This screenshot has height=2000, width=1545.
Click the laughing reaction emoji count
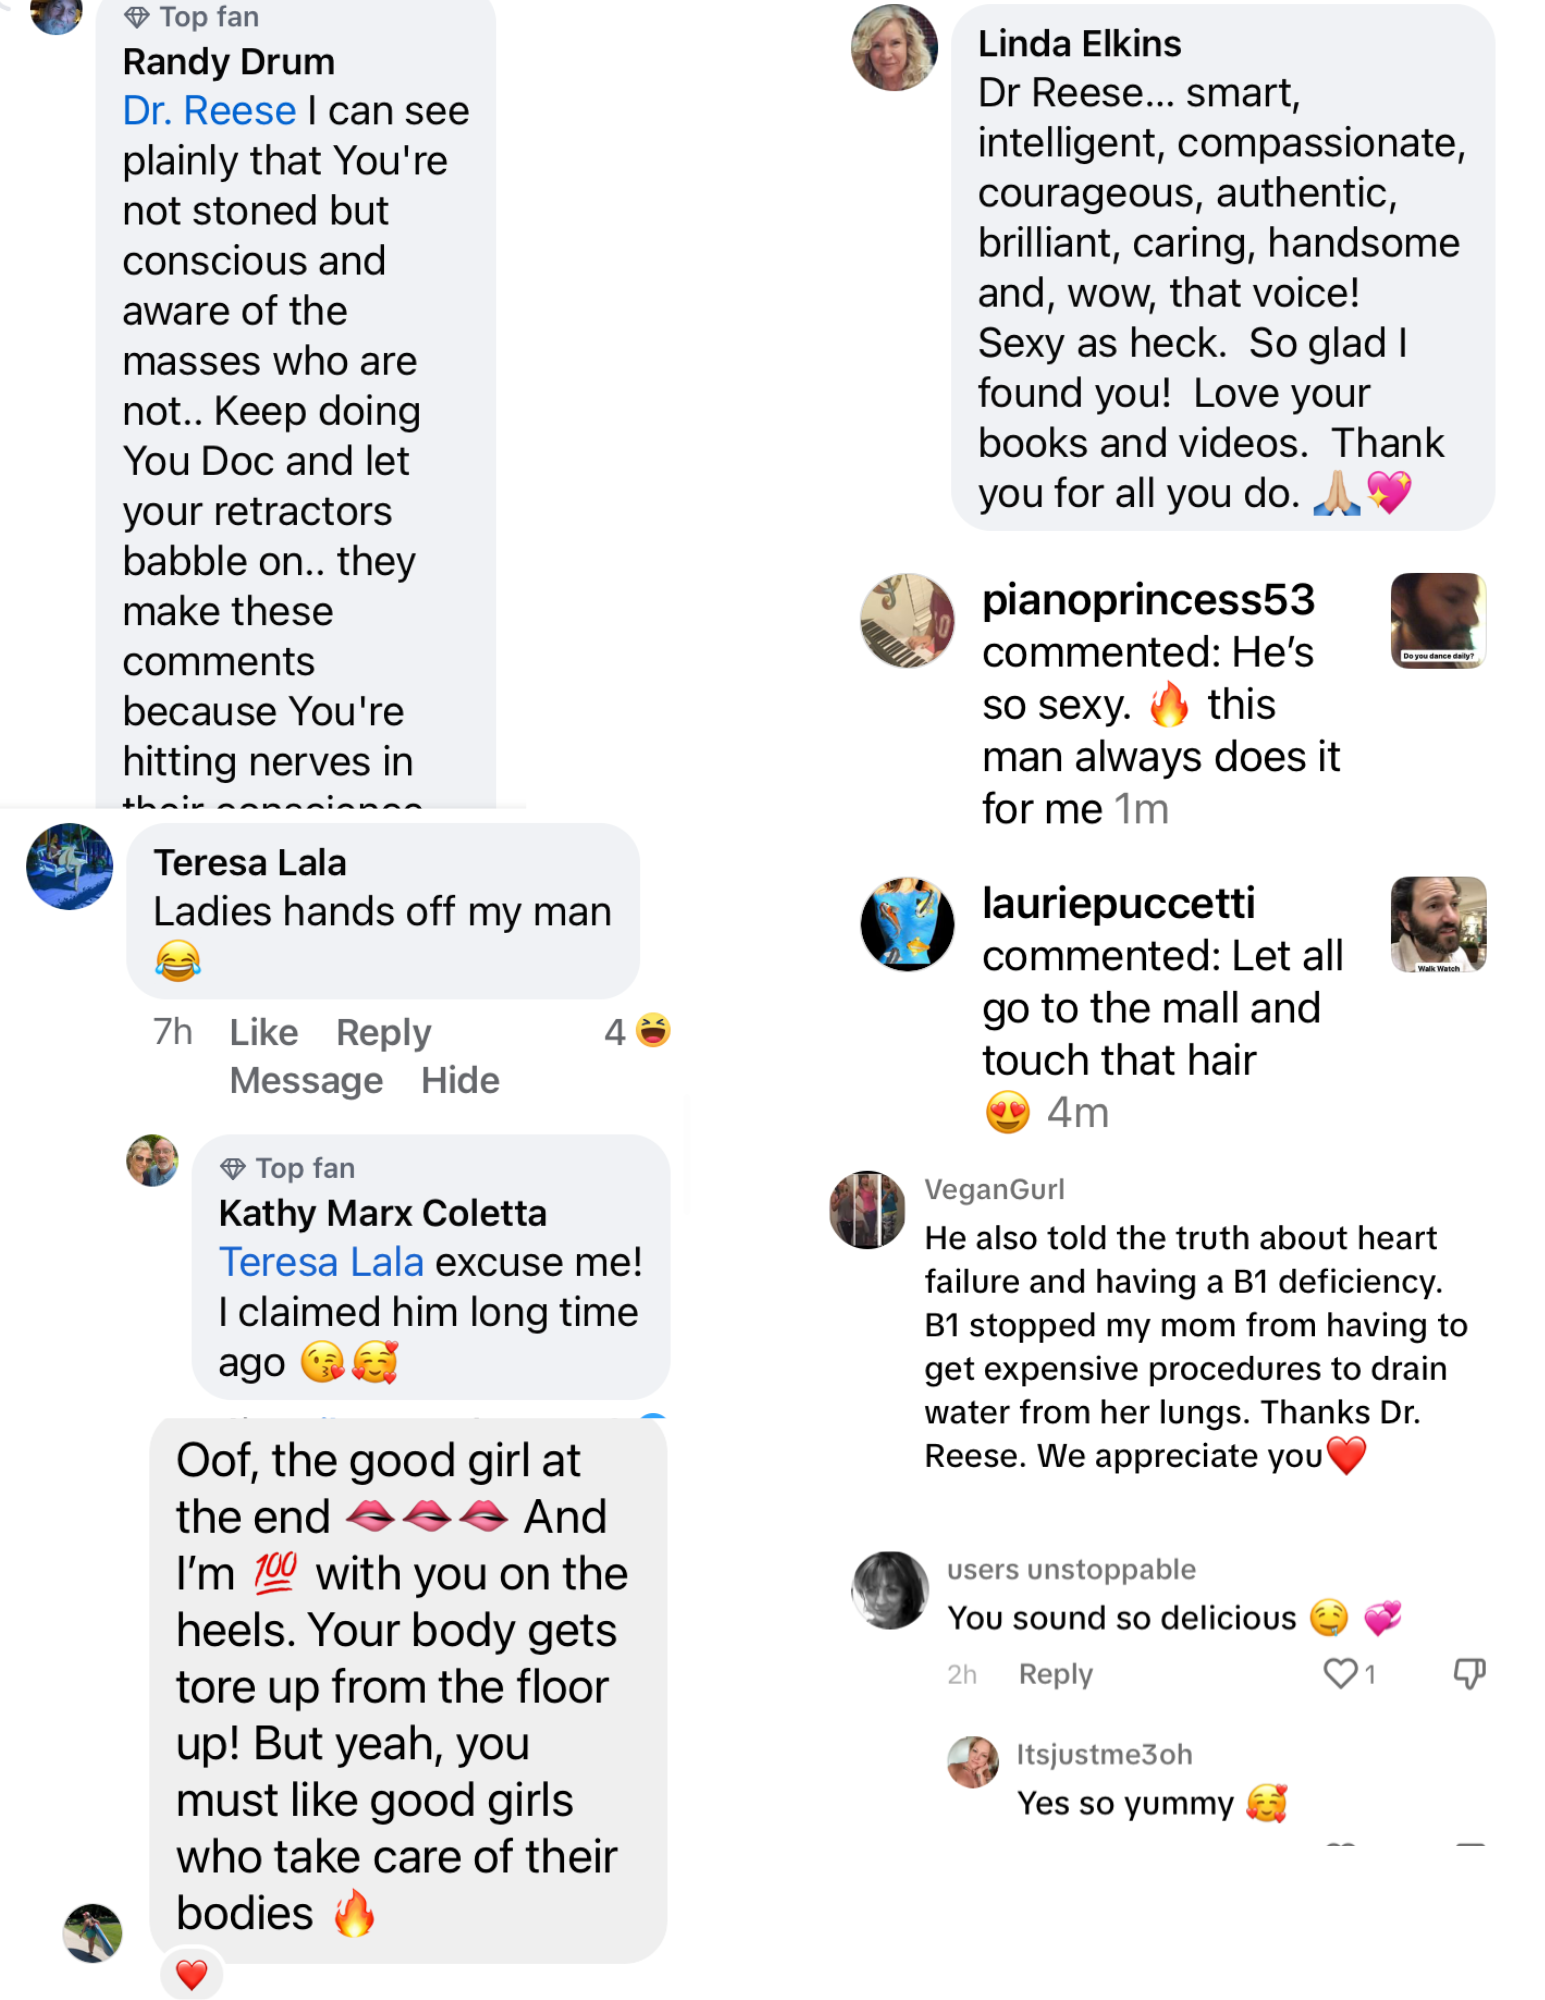click(637, 1031)
